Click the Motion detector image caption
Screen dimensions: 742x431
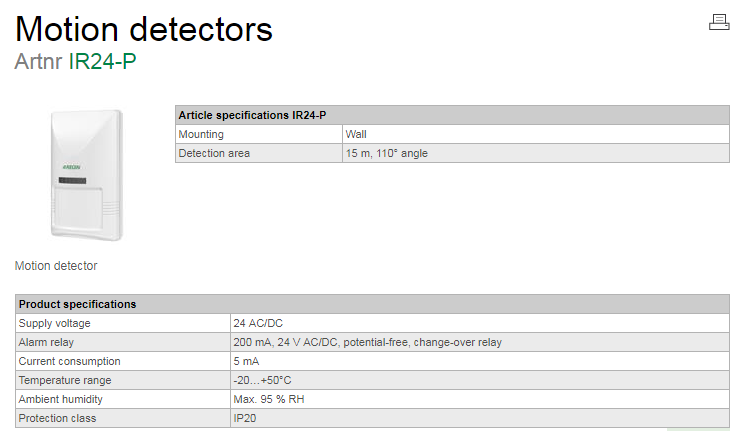tap(56, 266)
